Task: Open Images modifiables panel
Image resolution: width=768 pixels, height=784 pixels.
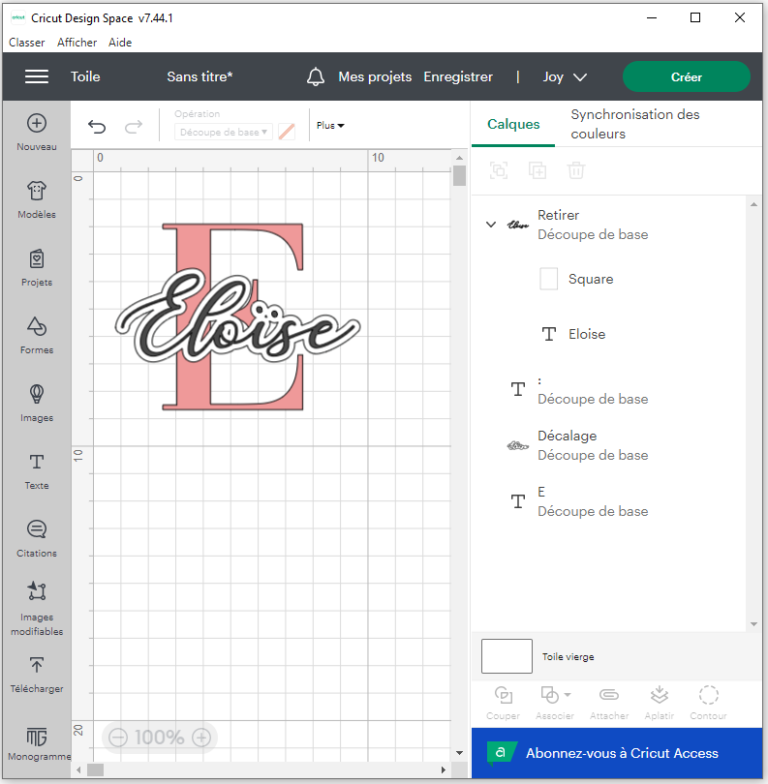Action: point(36,608)
